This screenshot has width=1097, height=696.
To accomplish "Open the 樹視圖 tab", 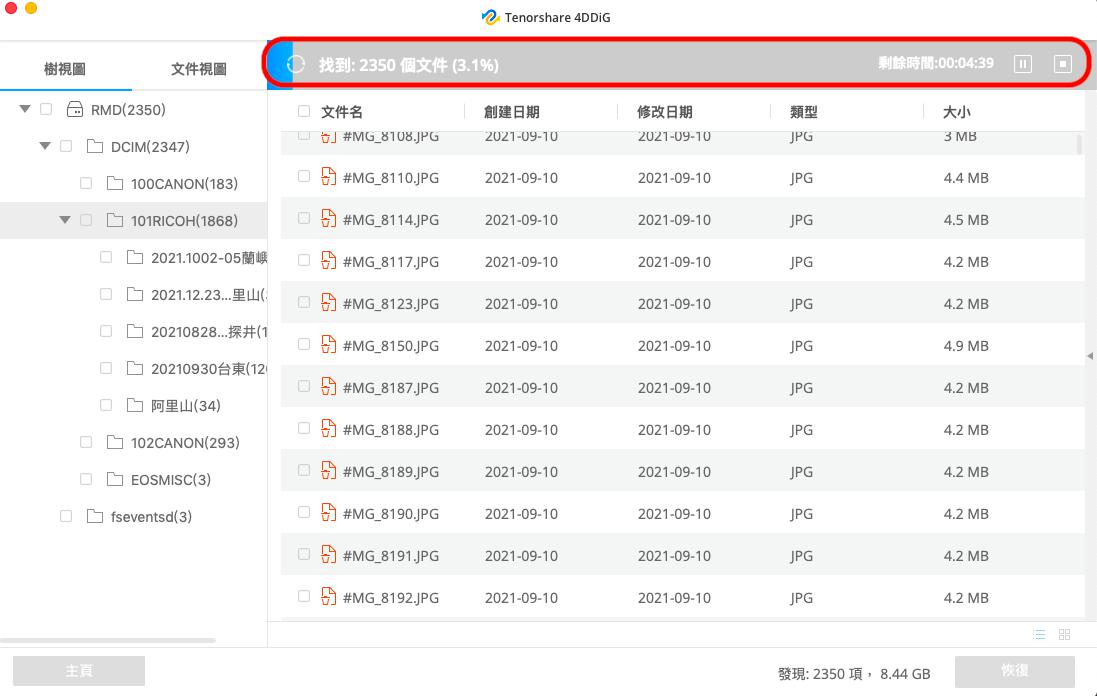I will (65, 69).
